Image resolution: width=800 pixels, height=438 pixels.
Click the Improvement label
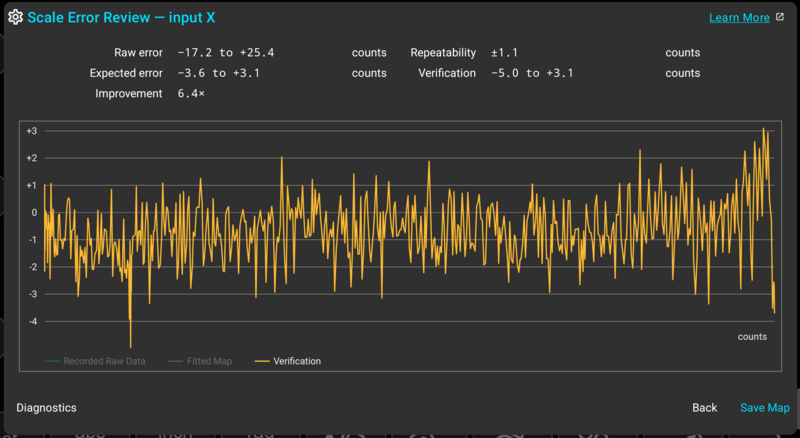pyautogui.click(x=129, y=93)
